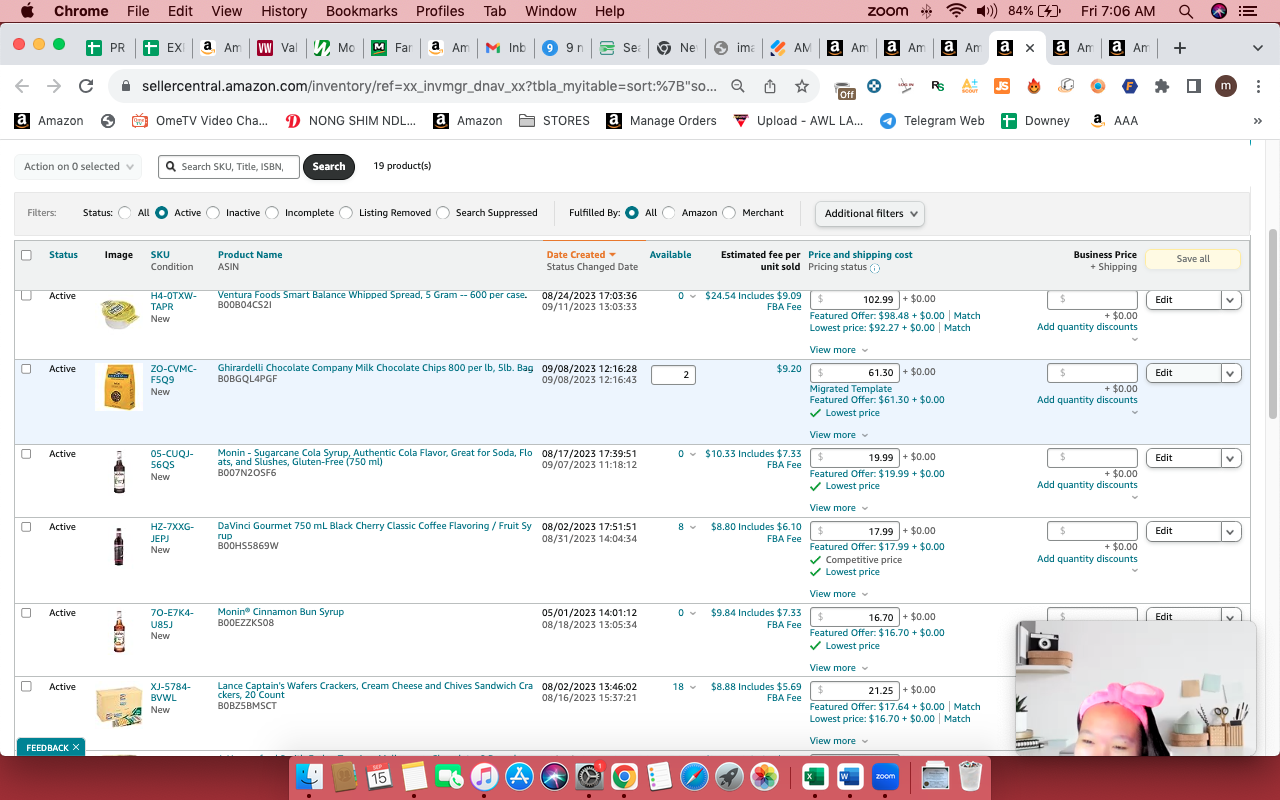The height and width of the screenshot is (800, 1280).
Task: Open Edit dropdown arrow for Ghirardelli row
Action: click(1231, 373)
